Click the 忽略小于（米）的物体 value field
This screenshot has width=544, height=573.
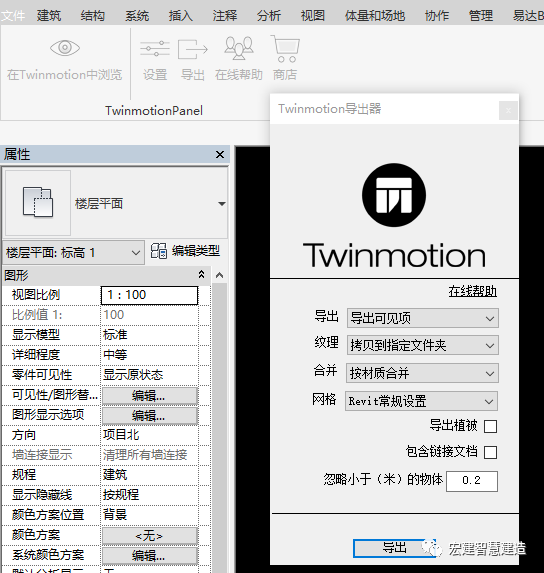(472, 481)
